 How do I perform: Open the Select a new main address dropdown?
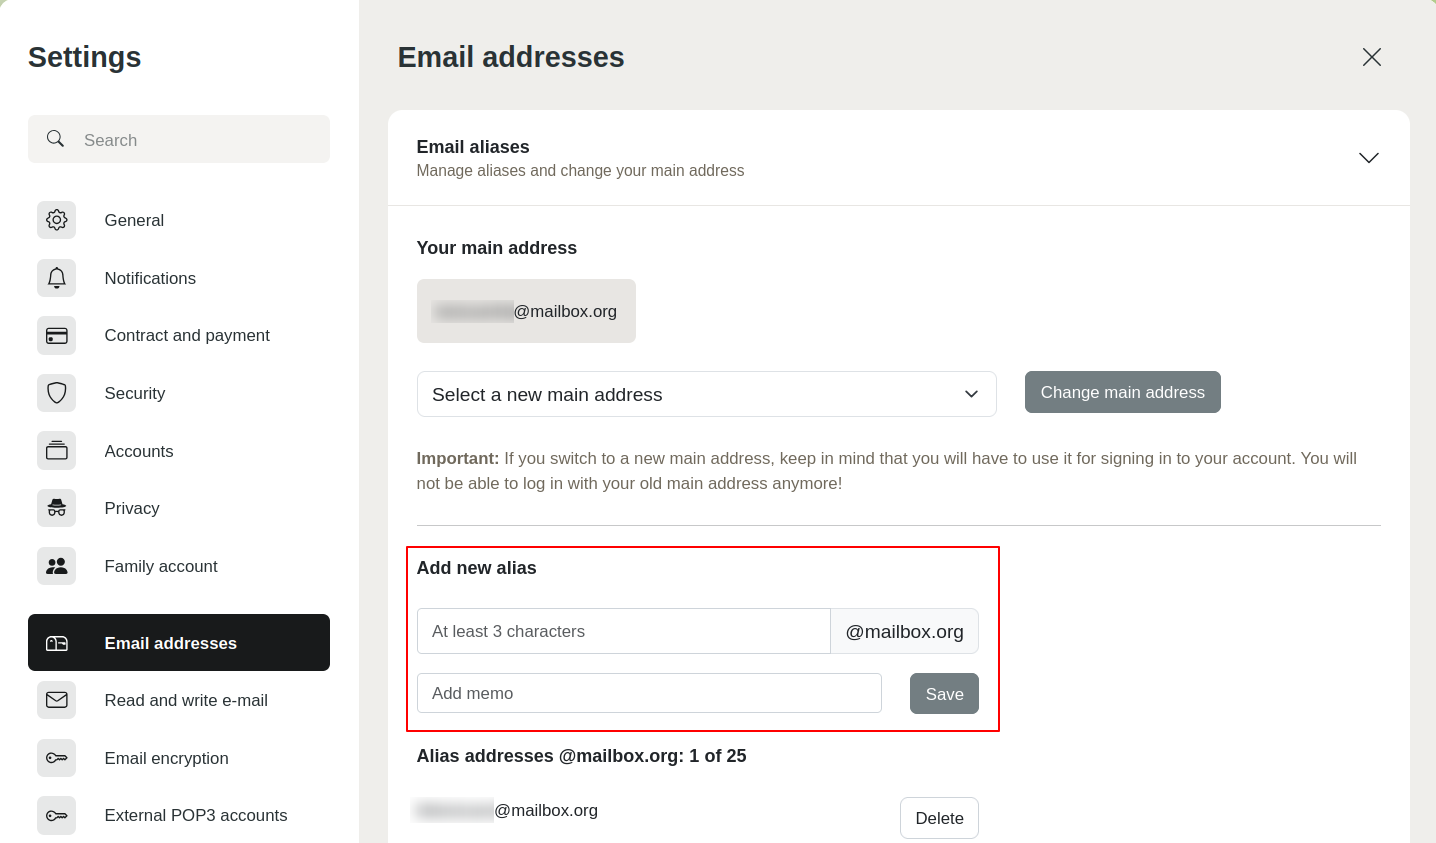click(x=706, y=394)
